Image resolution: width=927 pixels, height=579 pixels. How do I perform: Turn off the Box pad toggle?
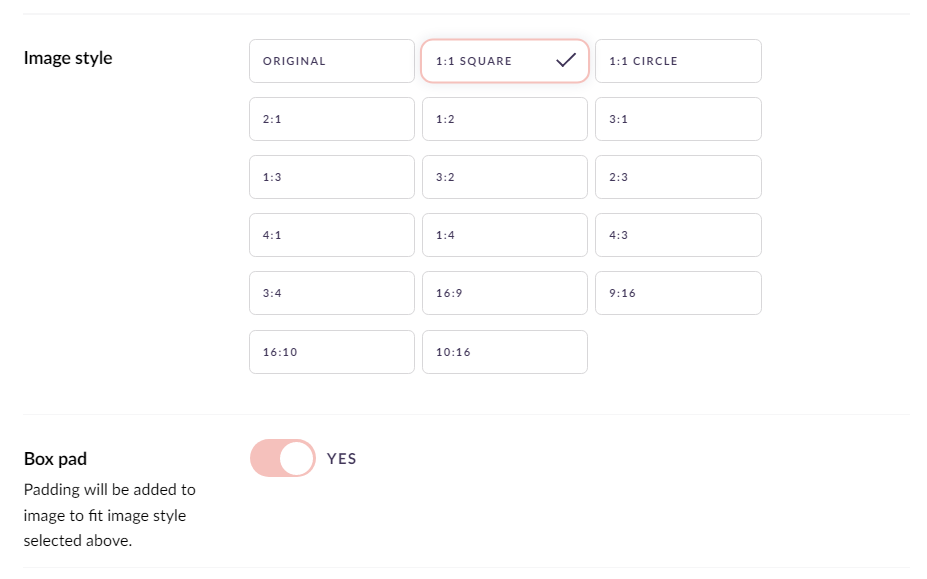tap(283, 458)
